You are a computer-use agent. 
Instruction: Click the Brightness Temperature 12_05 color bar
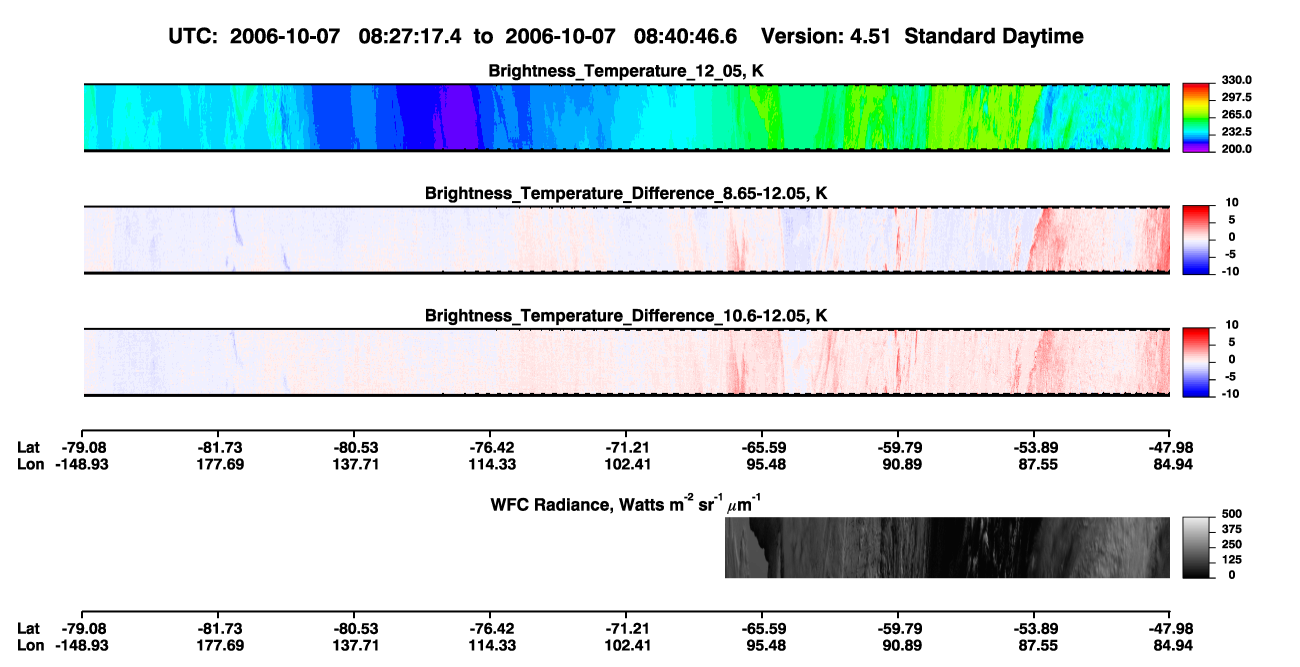(x=1196, y=117)
